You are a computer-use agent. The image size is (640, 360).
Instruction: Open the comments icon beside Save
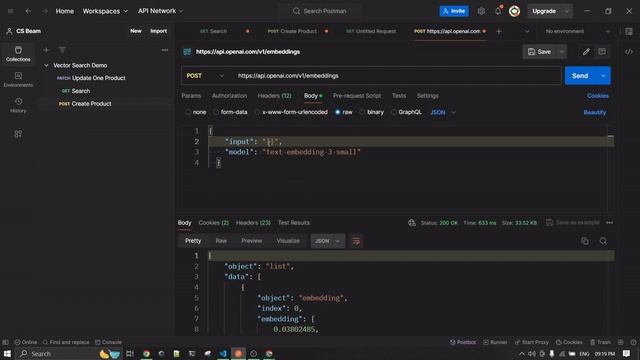(x=602, y=52)
